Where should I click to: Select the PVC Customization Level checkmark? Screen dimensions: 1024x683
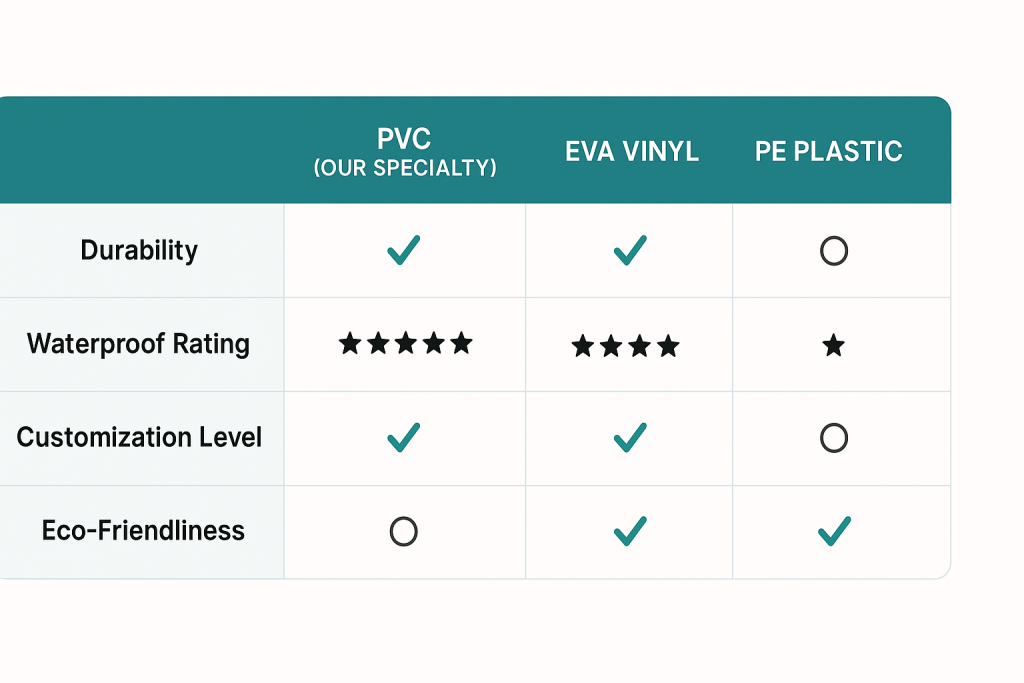pyautogui.click(x=403, y=437)
